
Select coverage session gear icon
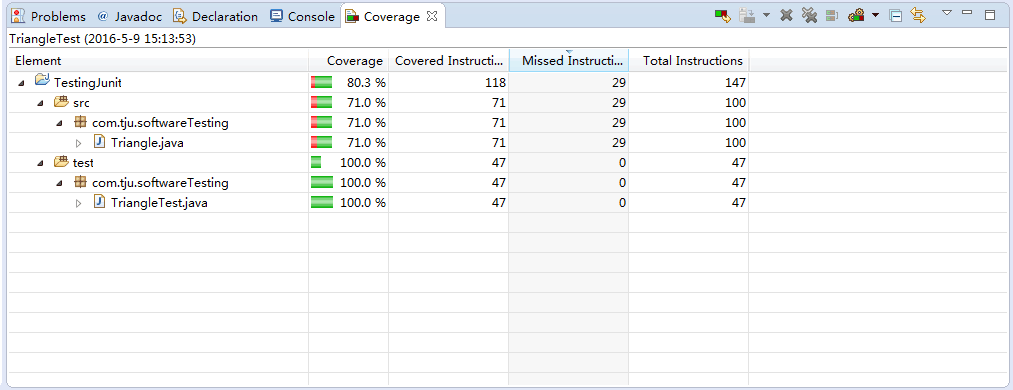857,15
